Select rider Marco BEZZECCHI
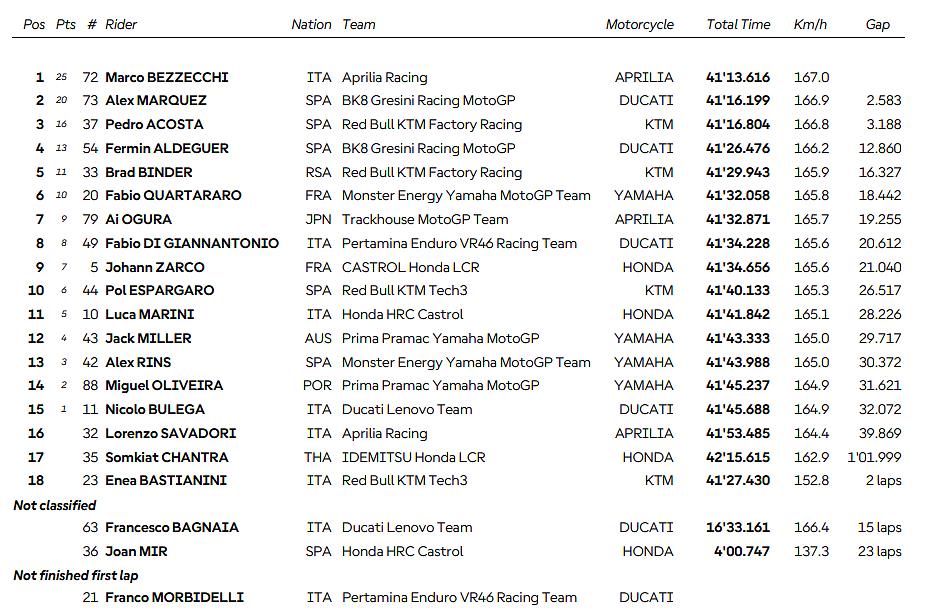 167,77
